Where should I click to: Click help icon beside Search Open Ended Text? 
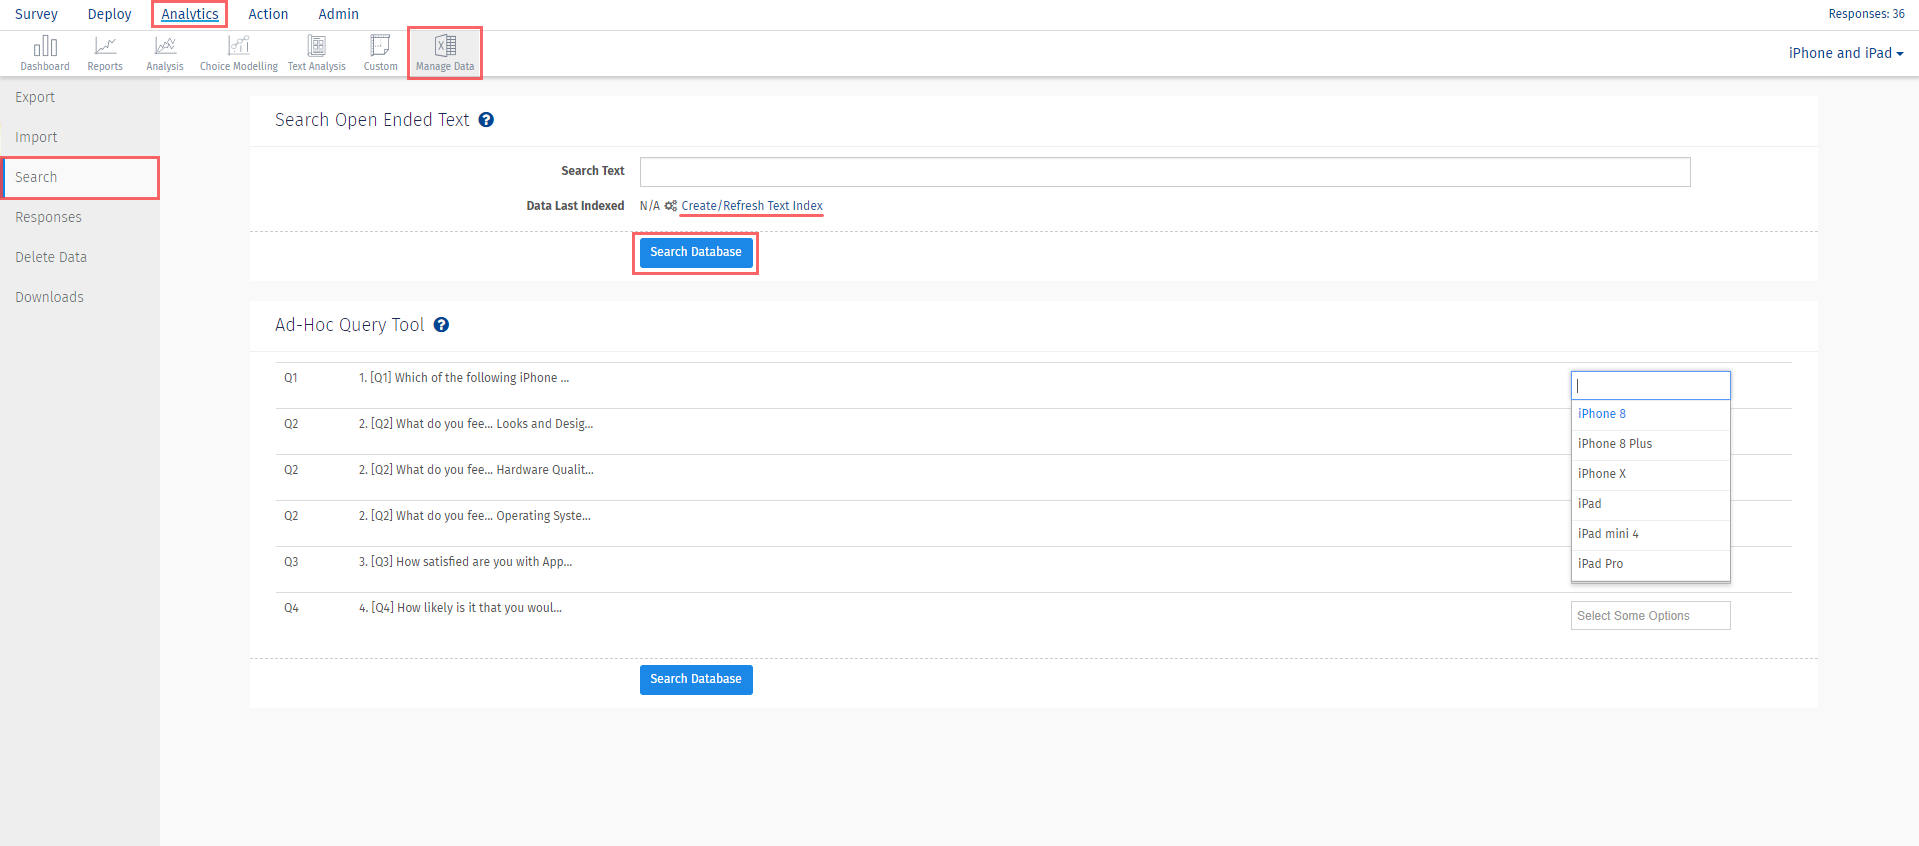pyautogui.click(x=486, y=120)
